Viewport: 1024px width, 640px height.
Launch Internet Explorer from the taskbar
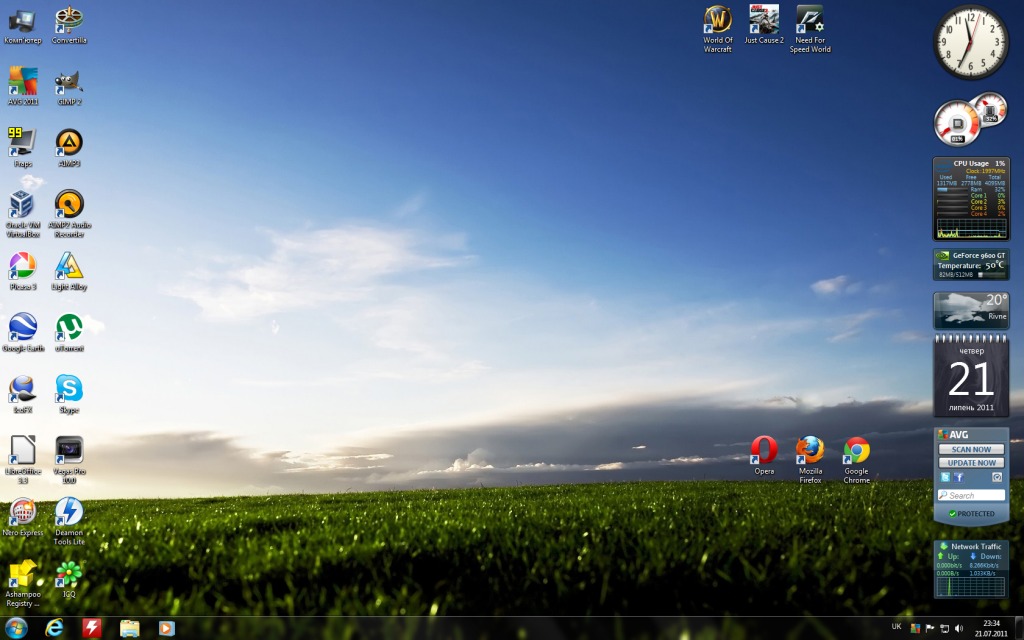pos(54,628)
